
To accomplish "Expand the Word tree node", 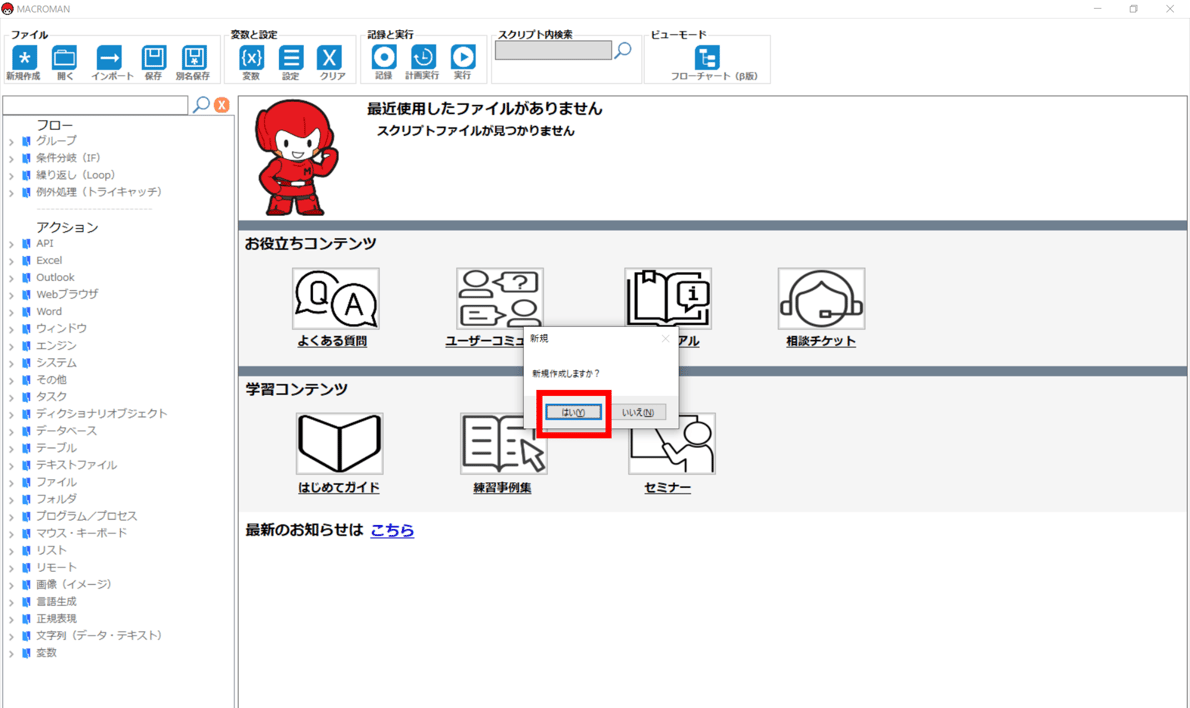I will tap(11, 313).
